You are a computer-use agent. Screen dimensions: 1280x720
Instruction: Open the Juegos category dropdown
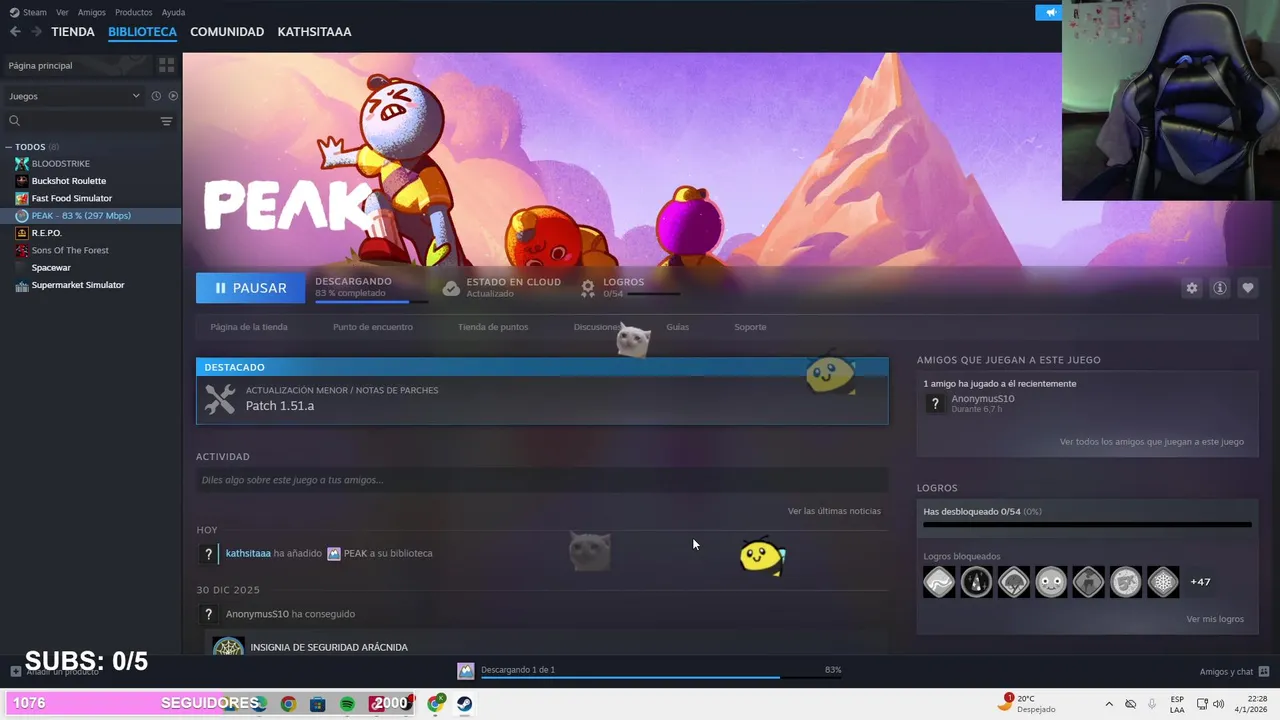pyautogui.click(x=74, y=96)
